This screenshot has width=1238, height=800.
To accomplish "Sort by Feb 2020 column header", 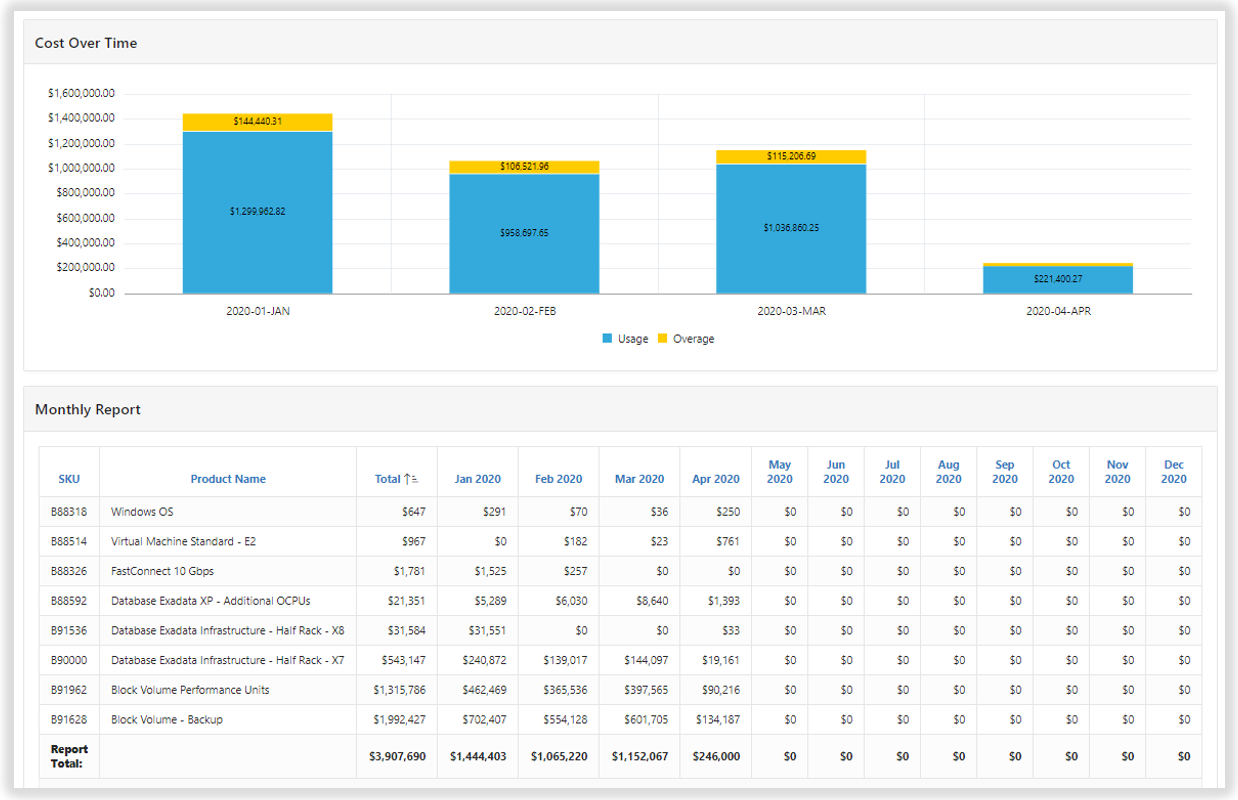I will point(558,479).
